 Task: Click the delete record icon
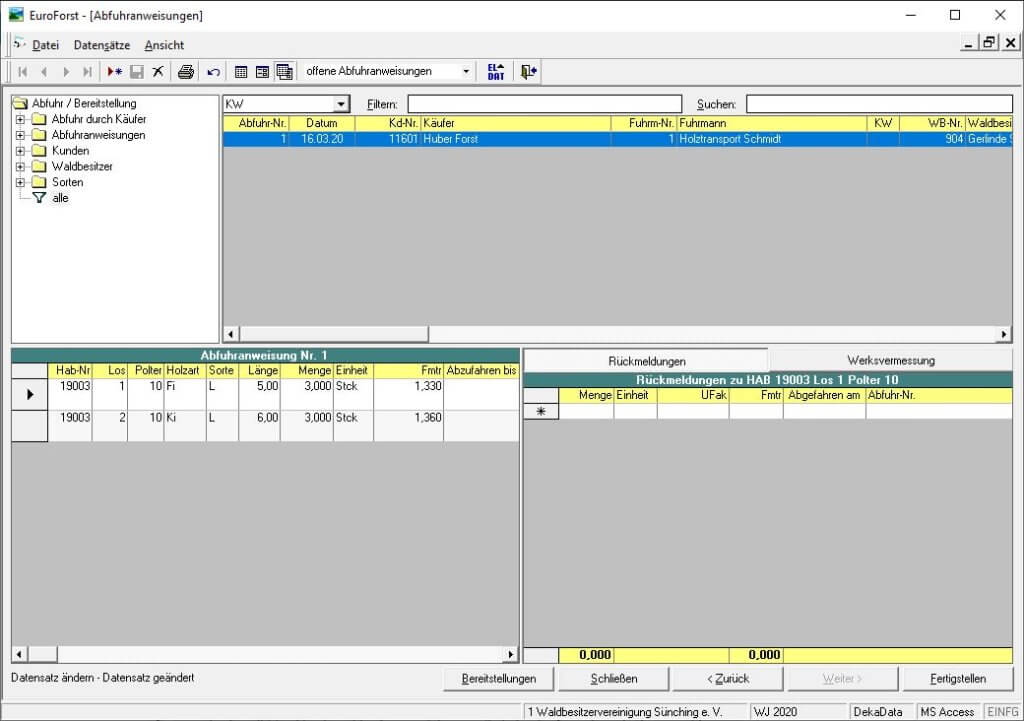(158, 72)
